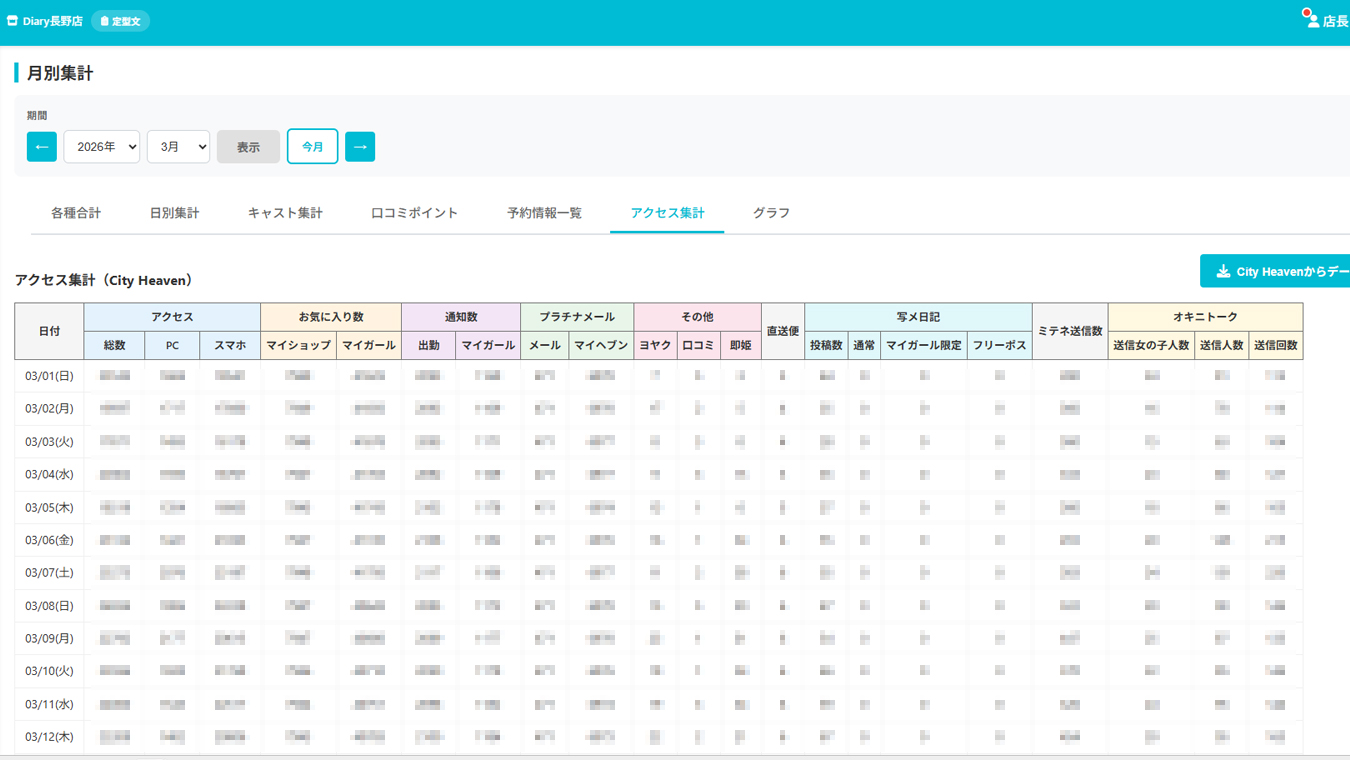View the 予約情報一覧 tab

click(x=544, y=213)
